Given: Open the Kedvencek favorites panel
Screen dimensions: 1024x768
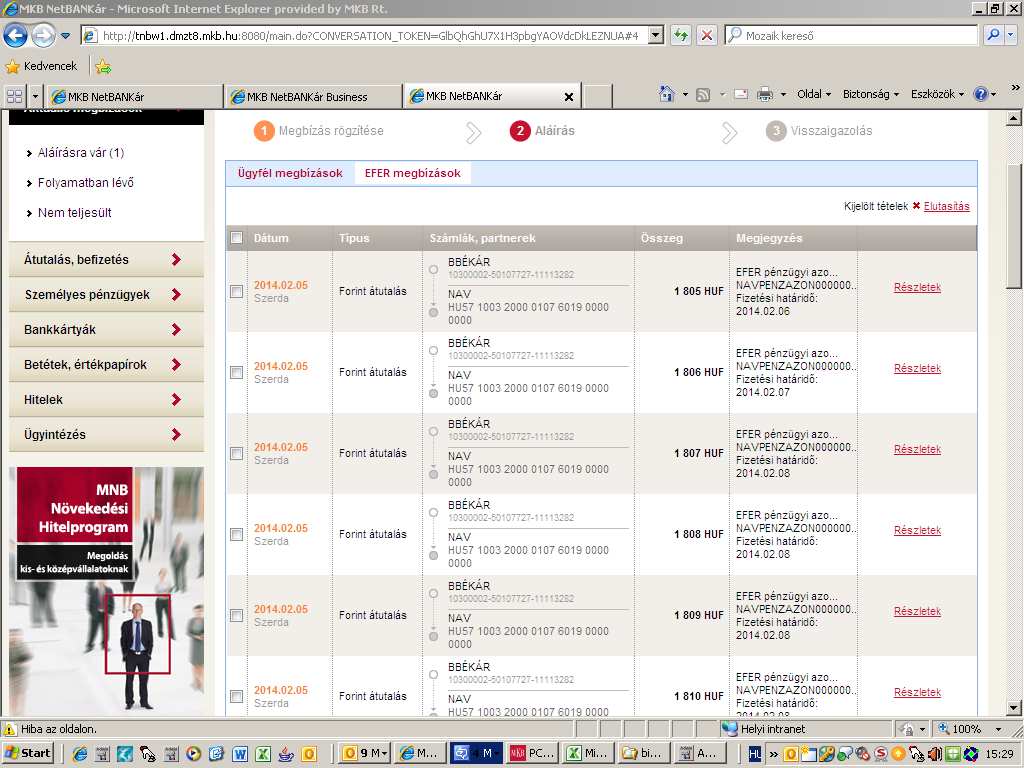Looking at the screenshot, I should coord(42,66).
